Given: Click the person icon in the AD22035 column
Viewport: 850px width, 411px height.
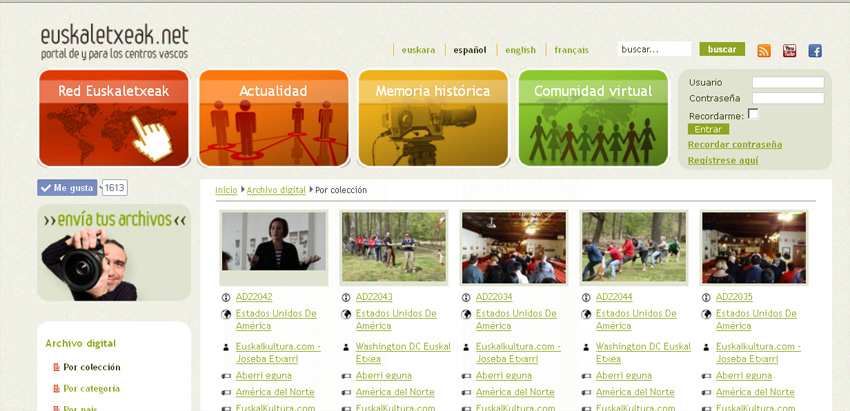Looking at the screenshot, I should (706, 347).
